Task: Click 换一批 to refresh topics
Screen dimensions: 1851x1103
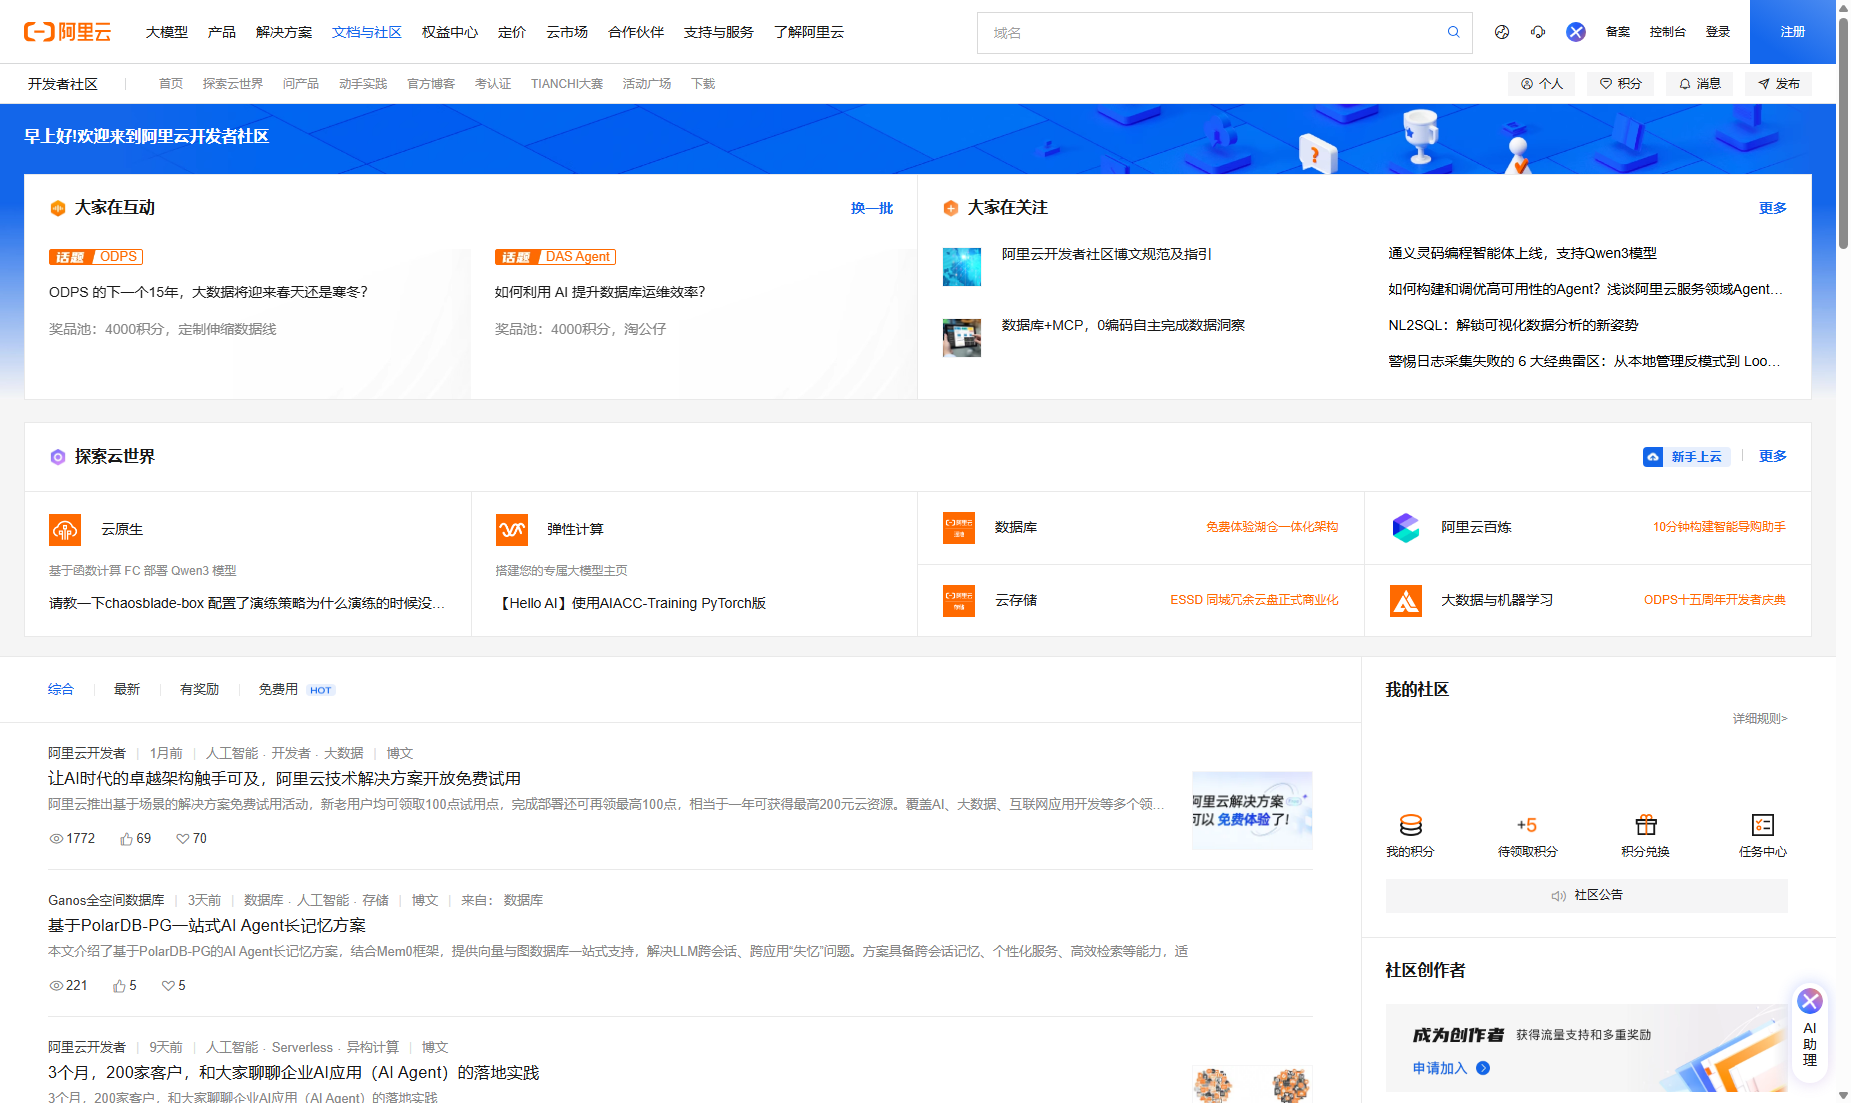Action: click(872, 208)
